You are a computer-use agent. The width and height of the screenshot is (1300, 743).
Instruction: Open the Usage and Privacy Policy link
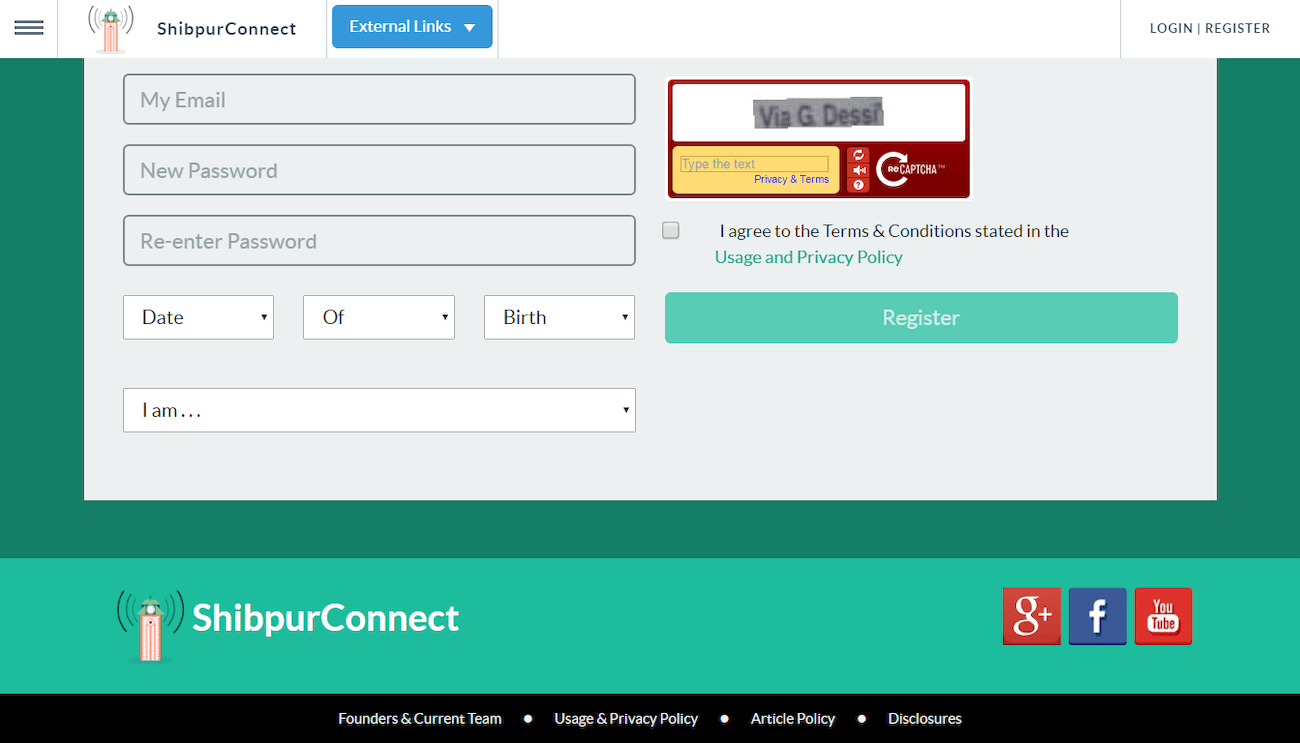[x=808, y=257]
